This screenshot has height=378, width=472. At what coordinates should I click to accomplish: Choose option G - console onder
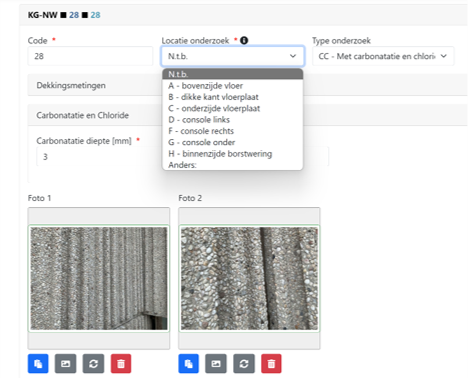(x=233, y=142)
